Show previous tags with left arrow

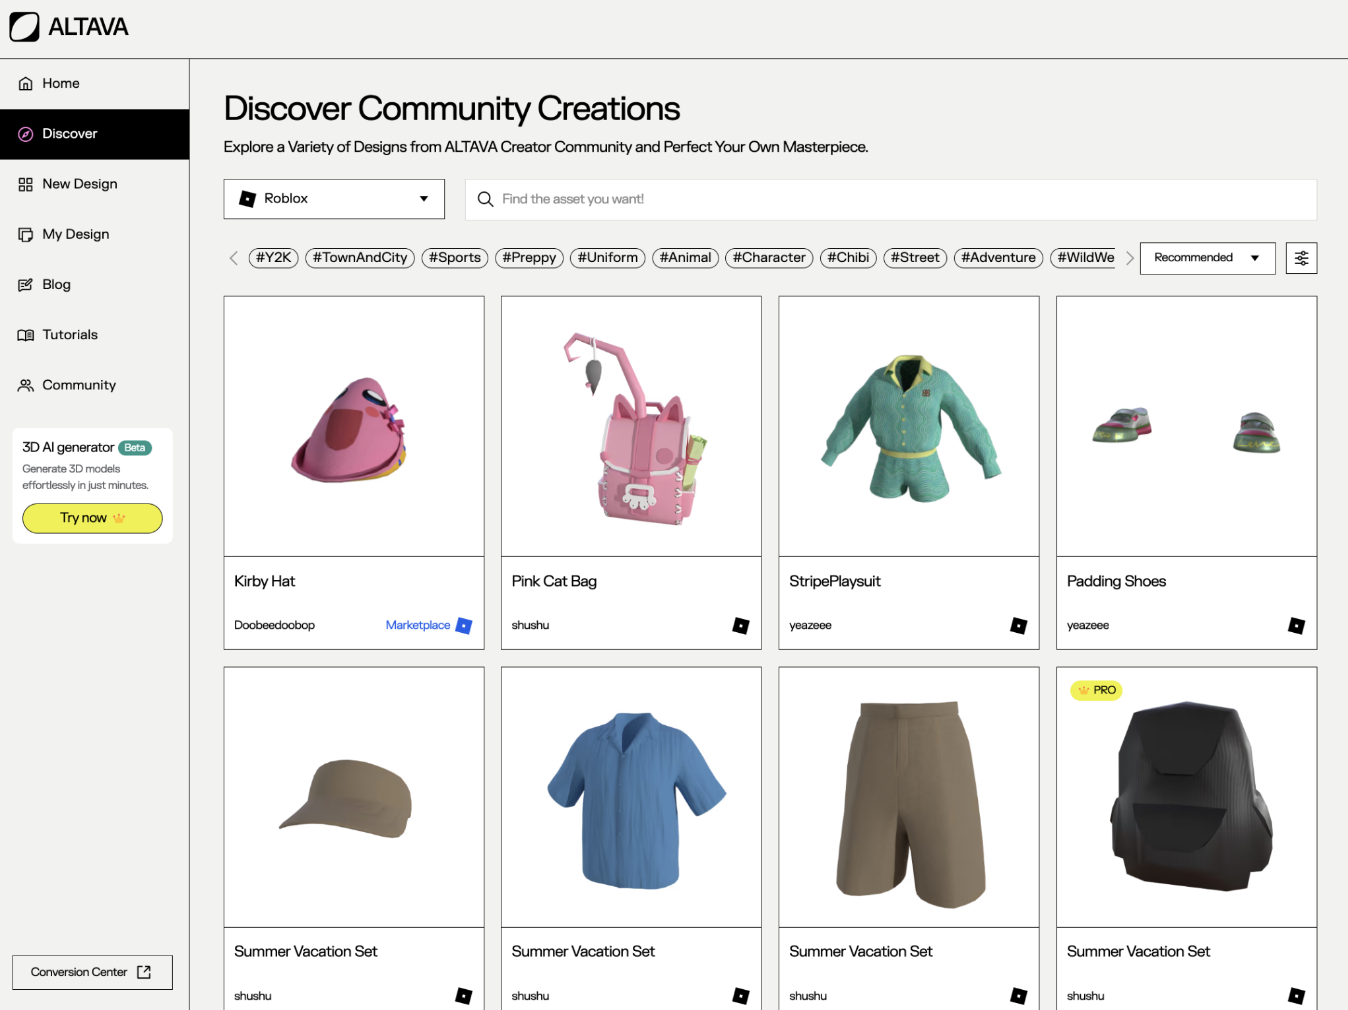(x=234, y=258)
